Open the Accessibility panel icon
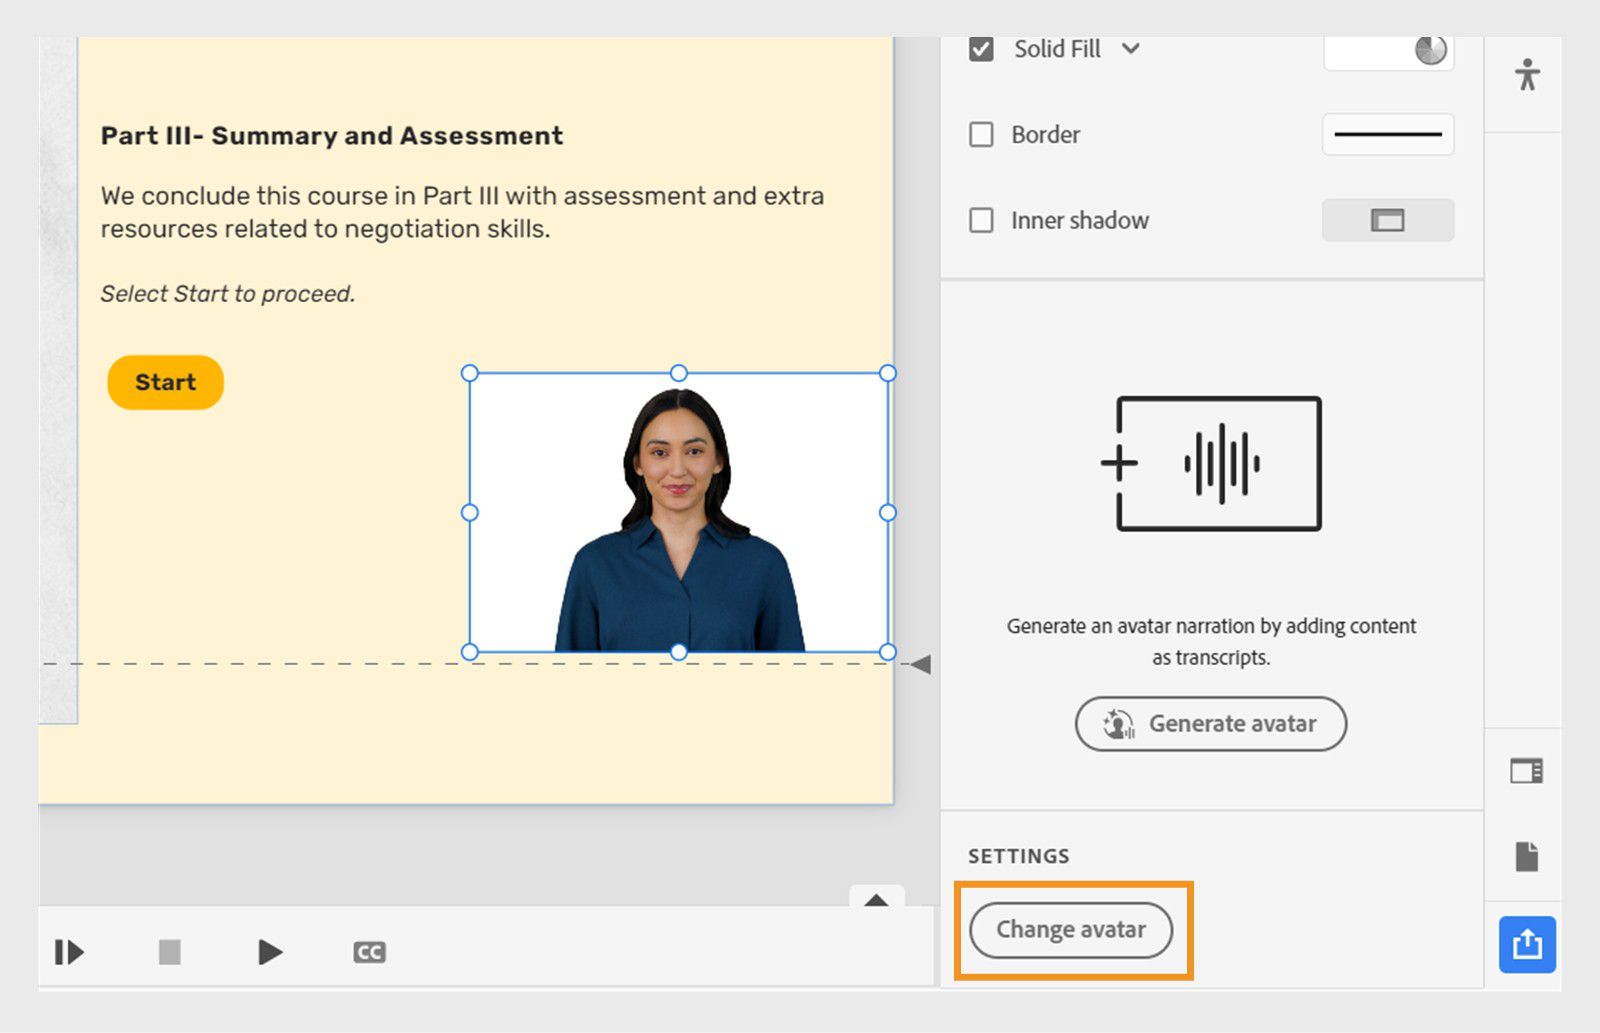Viewport: 1600px width, 1033px height. 1526,74
